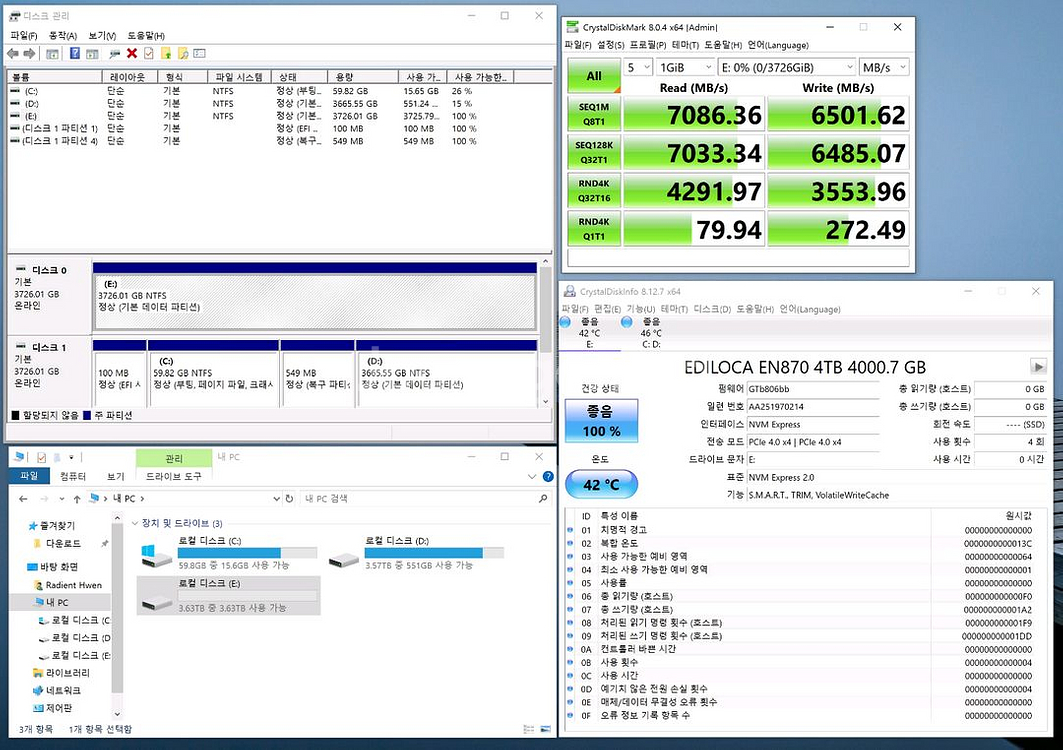Click the rightmost list-settings icon in Disk Management toolbar
This screenshot has width=1063, height=750.
pos(199,54)
